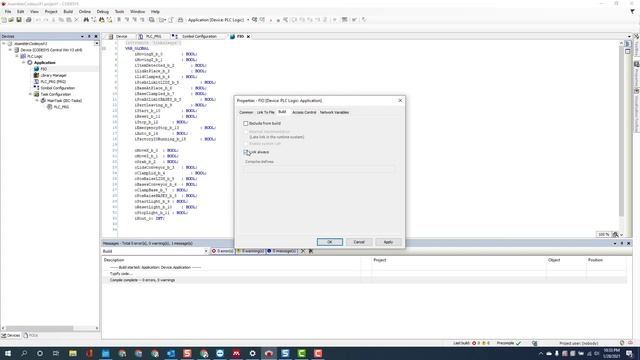
Task: Close the Properties dialog with X
Action: pos(400,100)
